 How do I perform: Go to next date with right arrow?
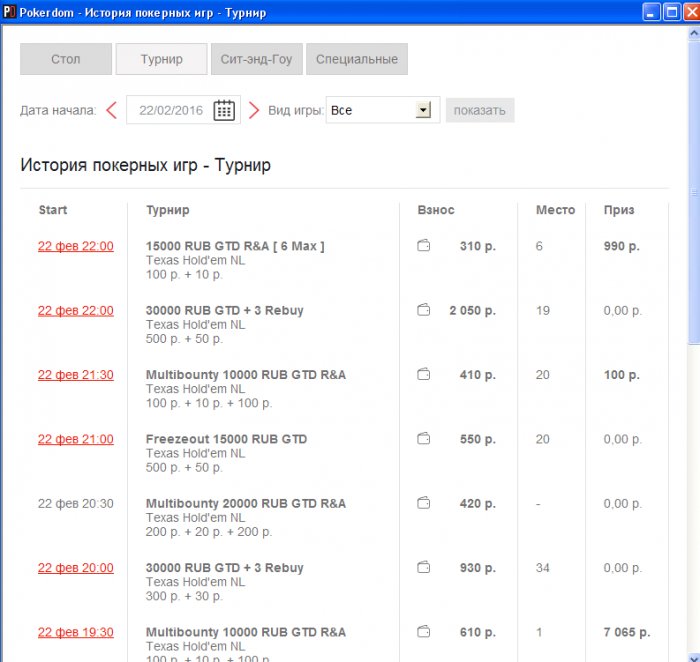[x=254, y=110]
